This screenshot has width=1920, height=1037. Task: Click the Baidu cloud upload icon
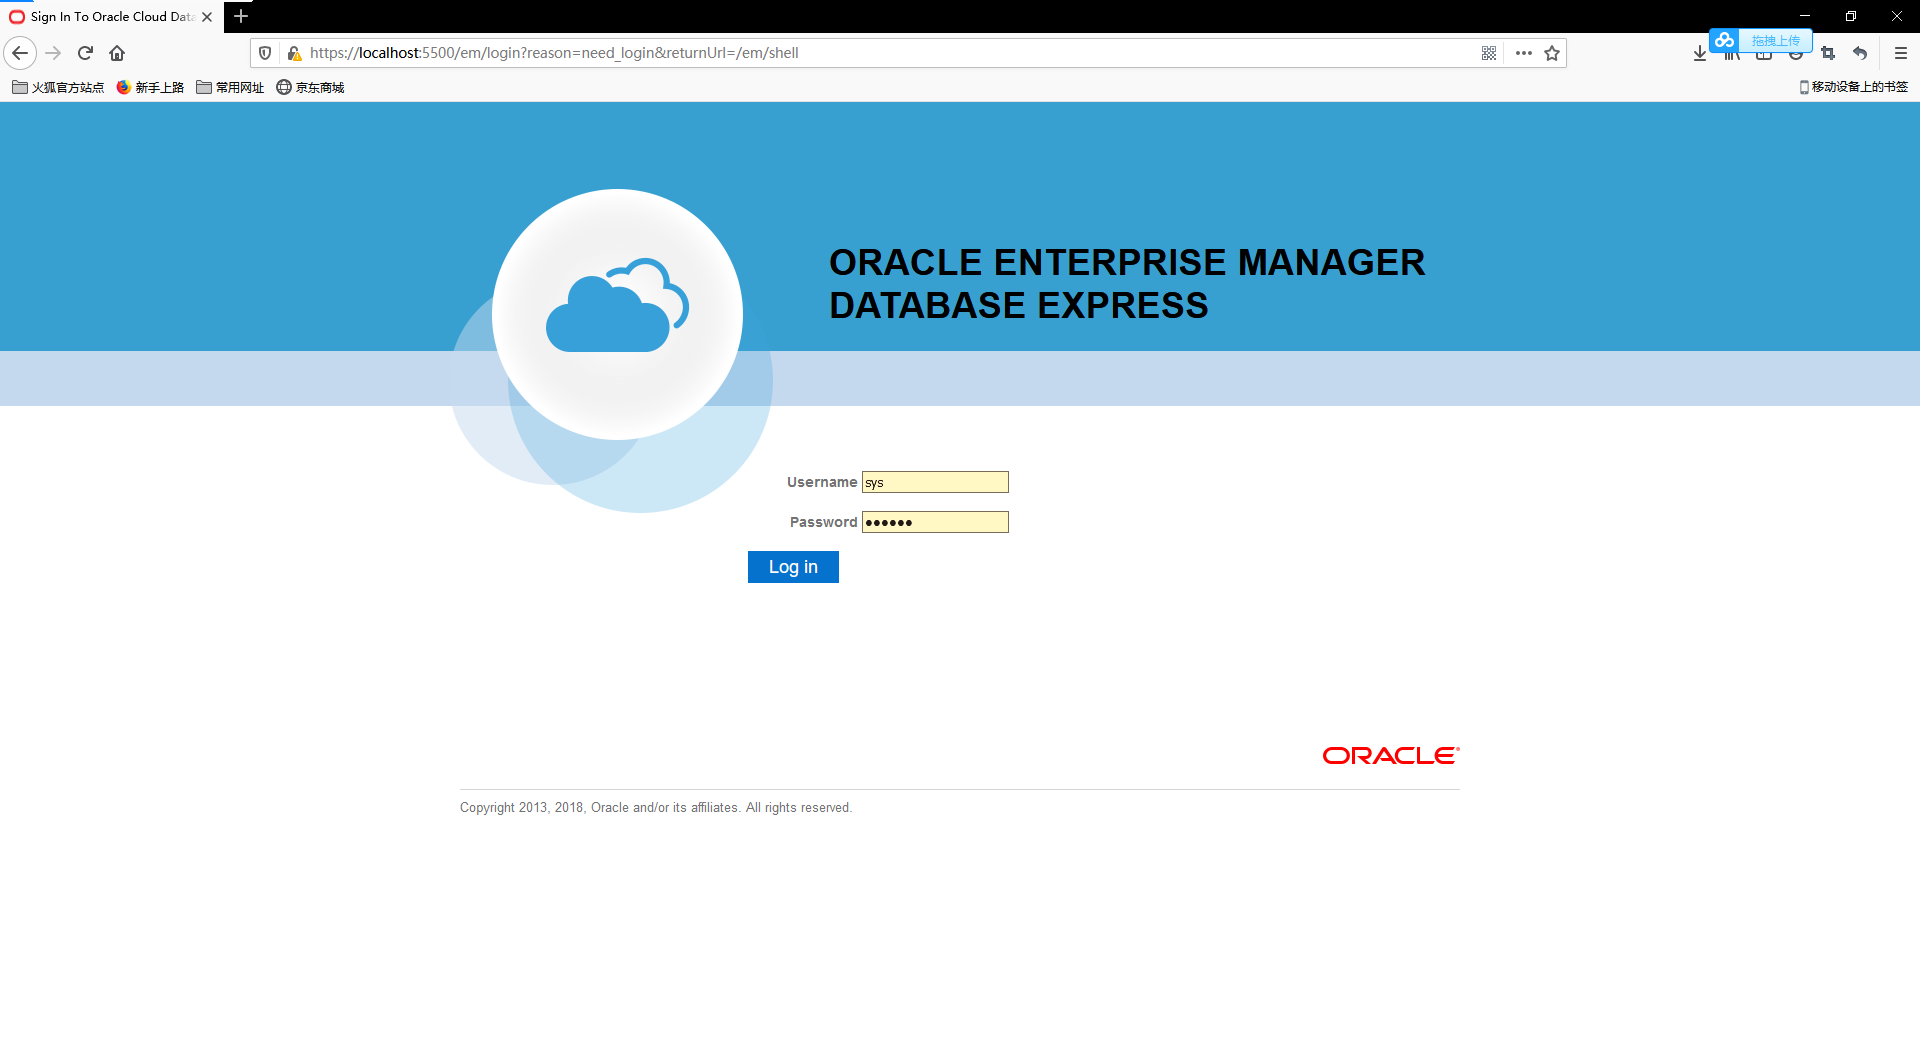pyautogui.click(x=1724, y=40)
